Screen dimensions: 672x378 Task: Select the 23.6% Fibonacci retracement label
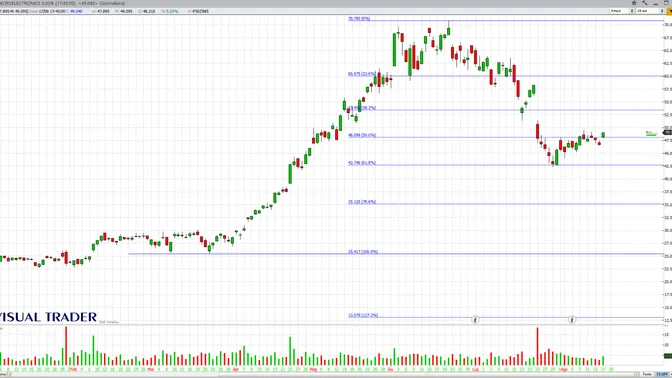click(x=362, y=74)
